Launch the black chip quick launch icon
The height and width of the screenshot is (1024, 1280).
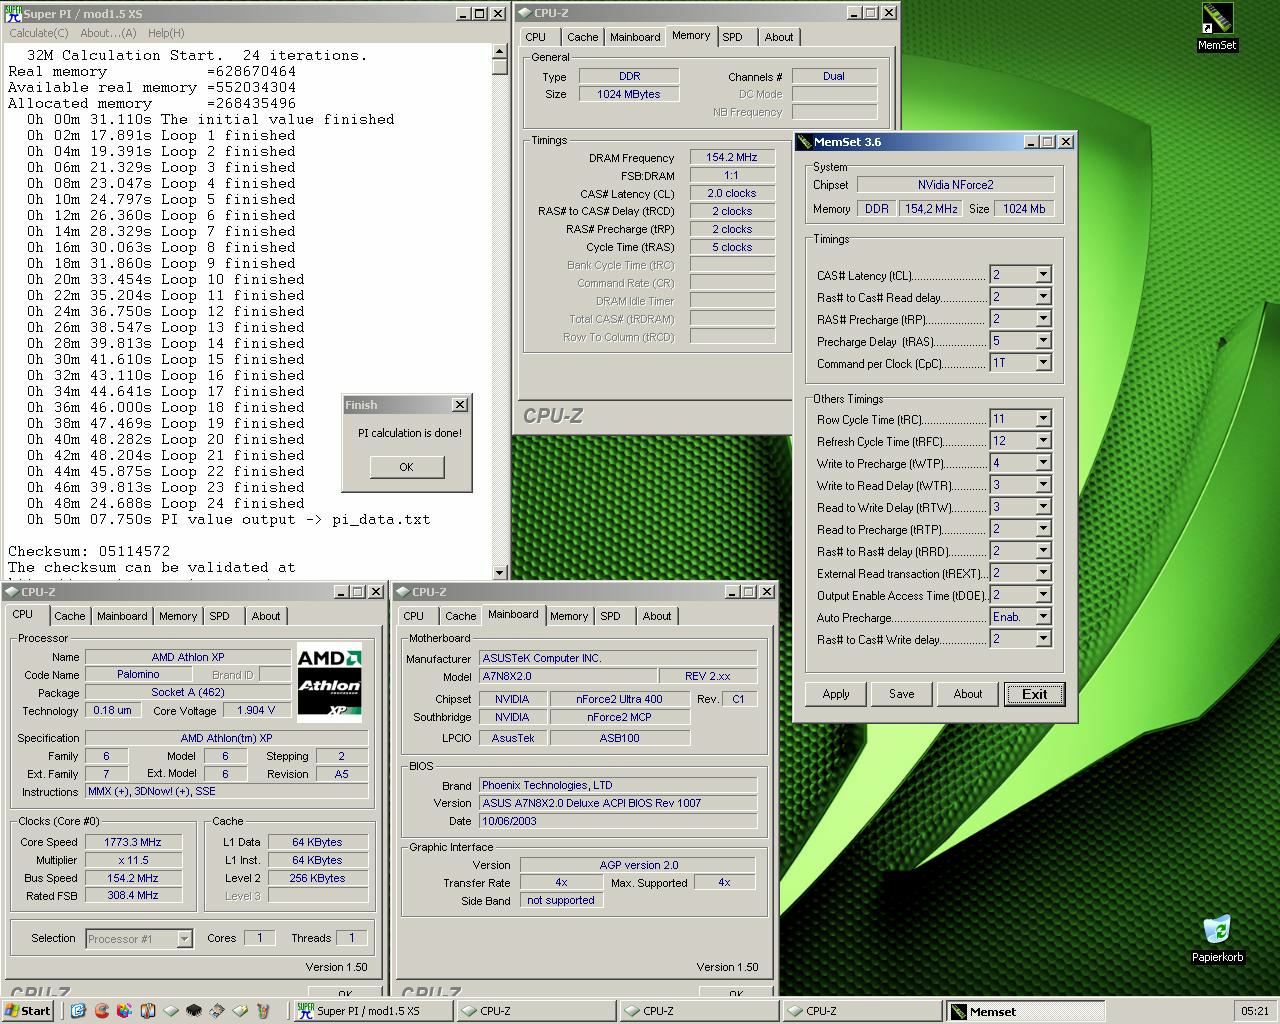[x=194, y=1011]
